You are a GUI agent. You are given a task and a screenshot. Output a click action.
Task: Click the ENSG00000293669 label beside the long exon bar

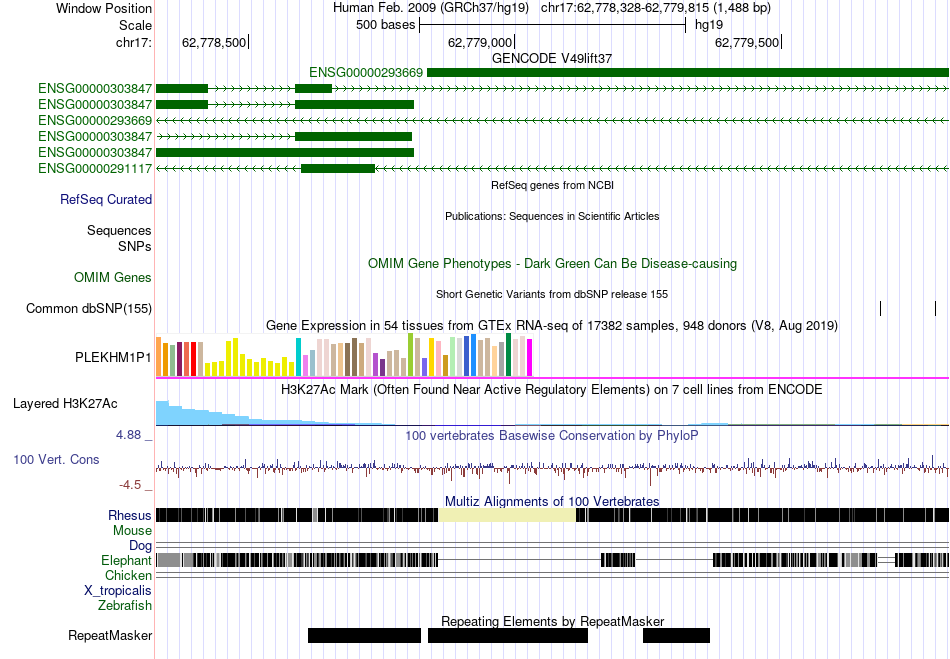pos(366,73)
